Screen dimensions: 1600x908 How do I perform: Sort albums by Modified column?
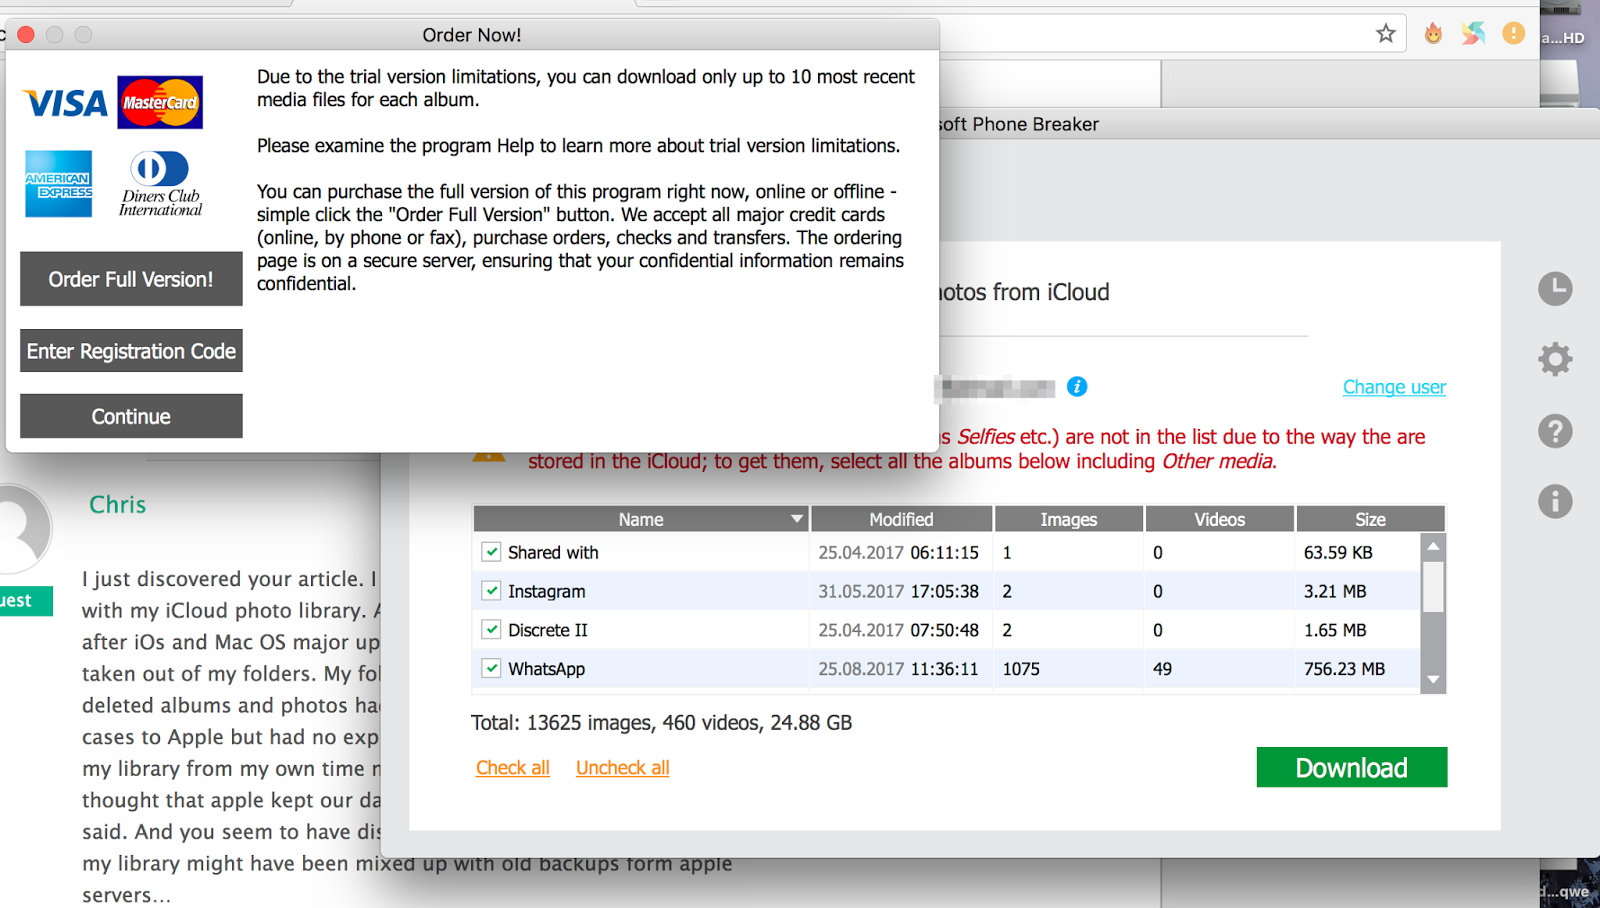901,519
